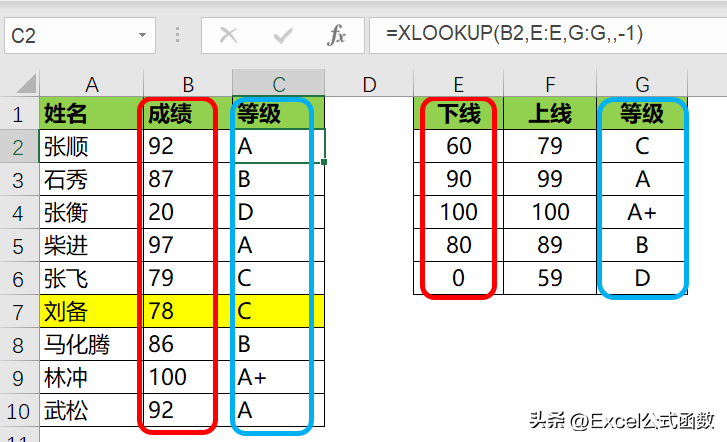This screenshot has height=442, width=727.
Task: Select column A header
Action: click(91, 83)
